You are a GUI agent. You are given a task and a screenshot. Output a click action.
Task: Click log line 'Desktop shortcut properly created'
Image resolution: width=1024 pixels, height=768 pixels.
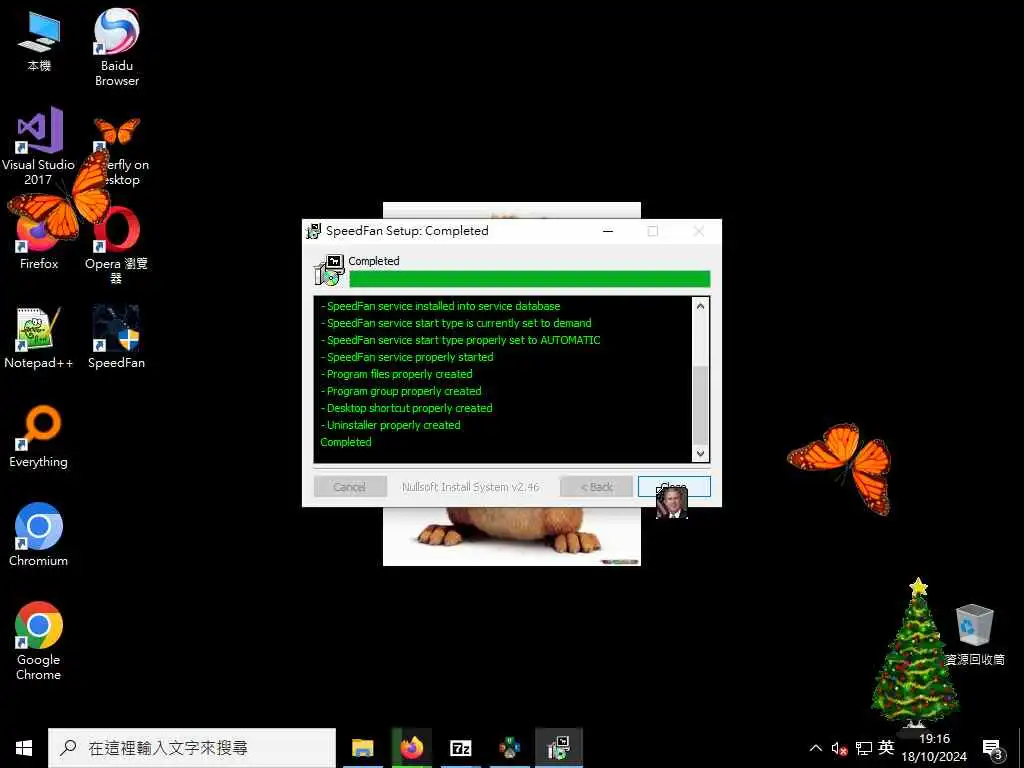coord(409,408)
